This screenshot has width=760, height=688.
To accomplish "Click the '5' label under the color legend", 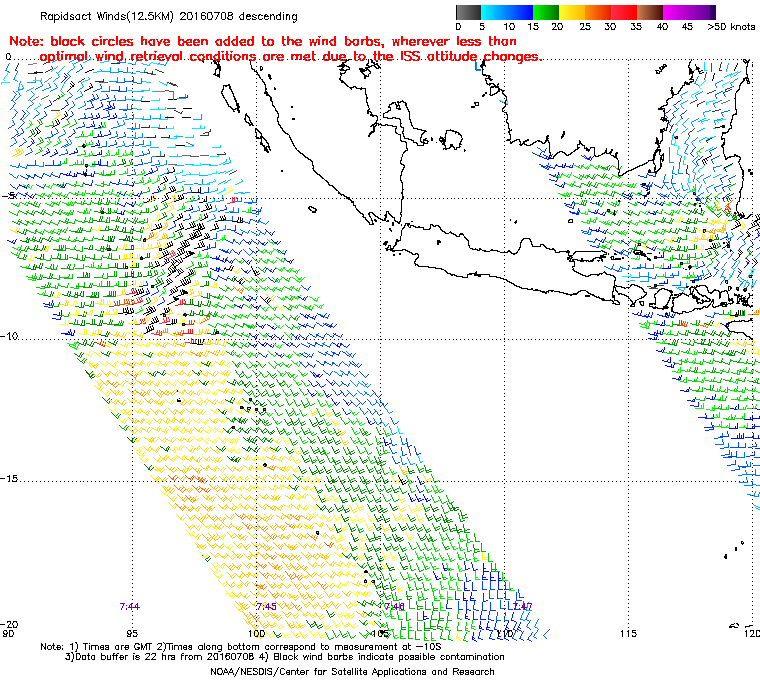I will (482, 27).
